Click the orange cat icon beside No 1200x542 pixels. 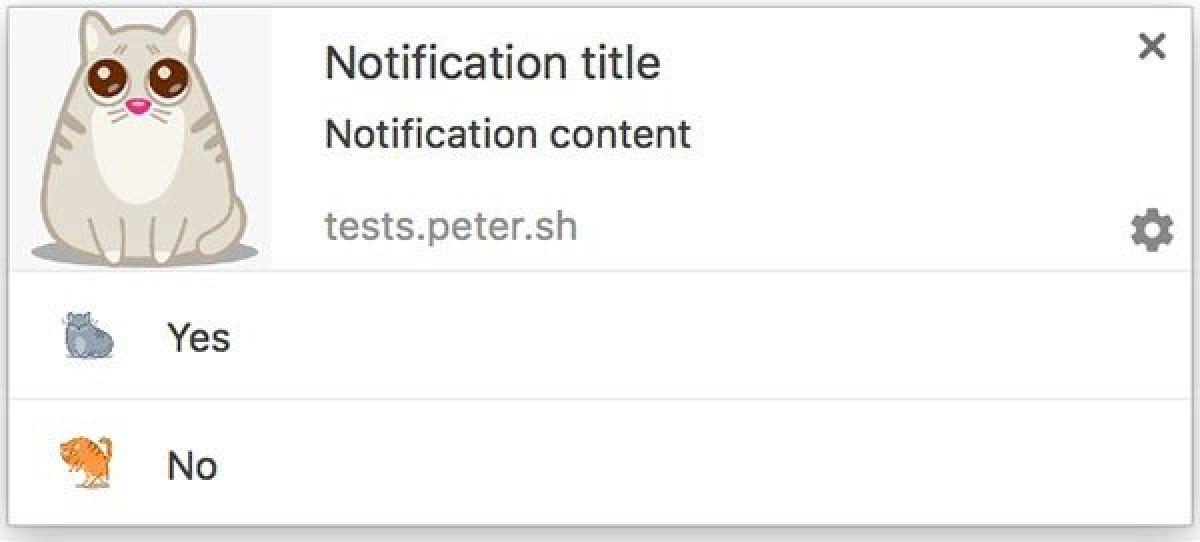pyautogui.click(x=88, y=463)
